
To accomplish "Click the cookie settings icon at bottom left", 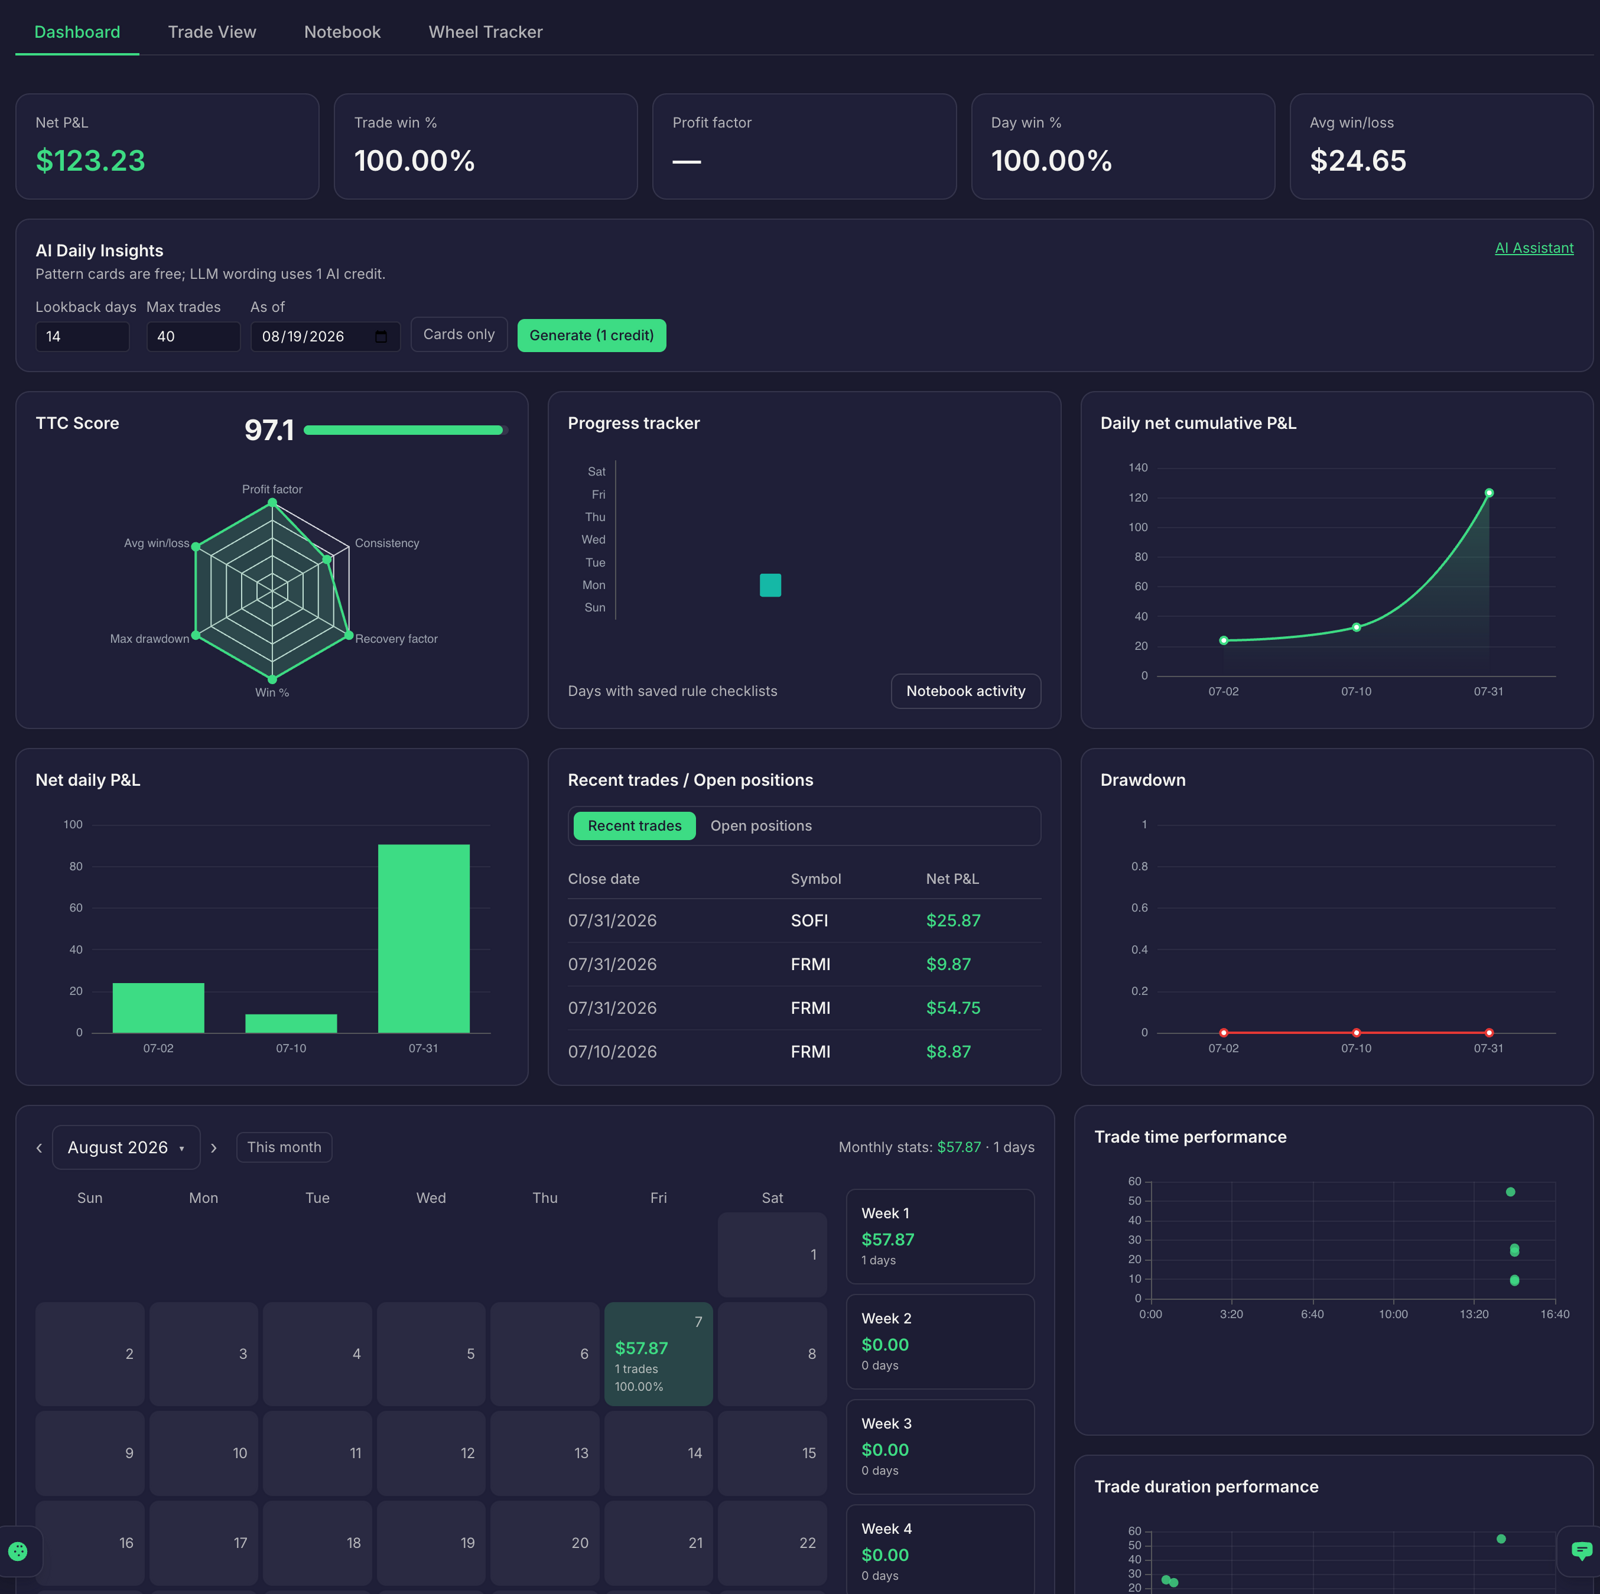I will [18, 1551].
